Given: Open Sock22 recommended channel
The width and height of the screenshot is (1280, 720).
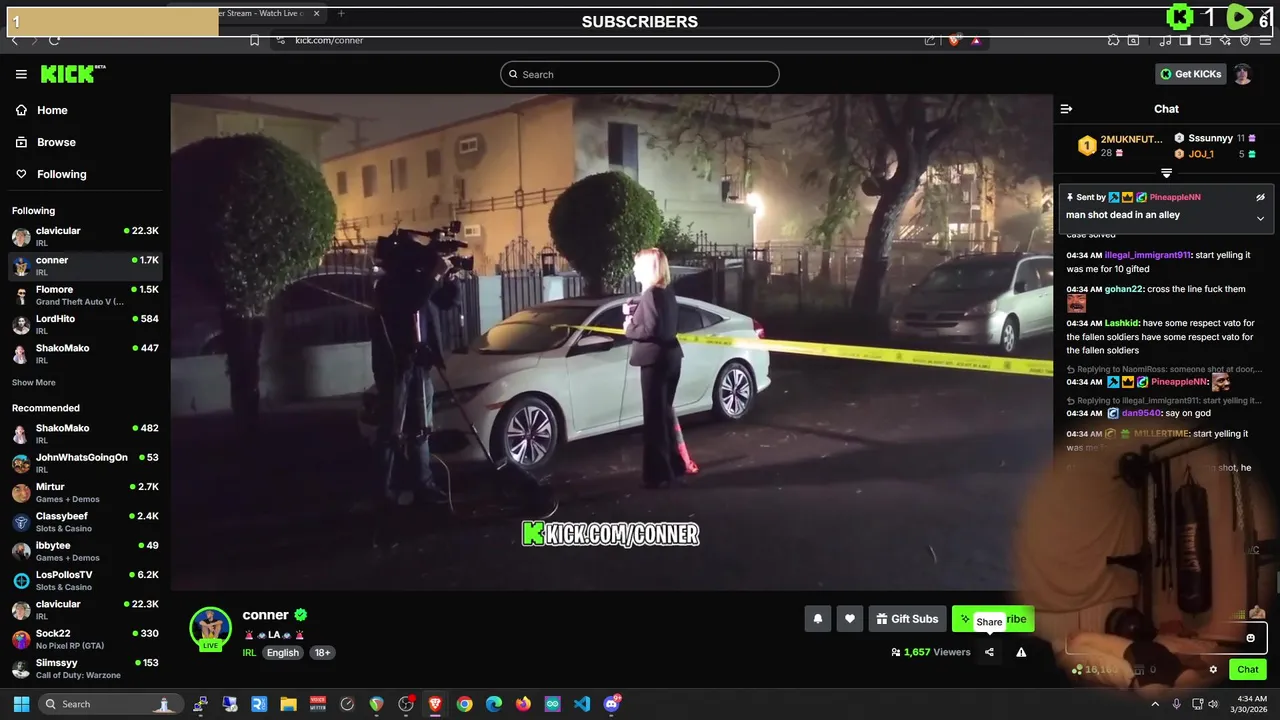Looking at the screenshot, I should tap(85, 639).
